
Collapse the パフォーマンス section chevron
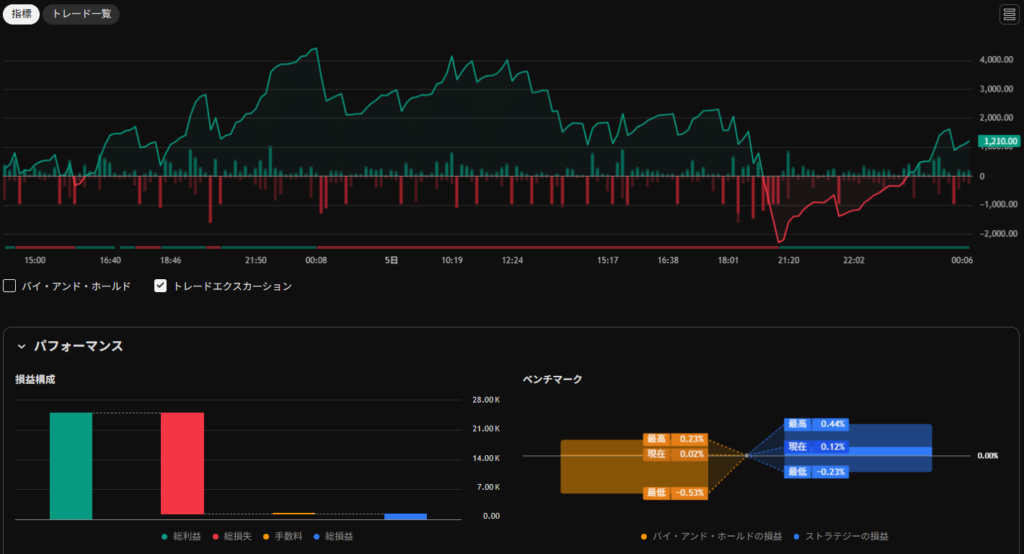(21, 346)
